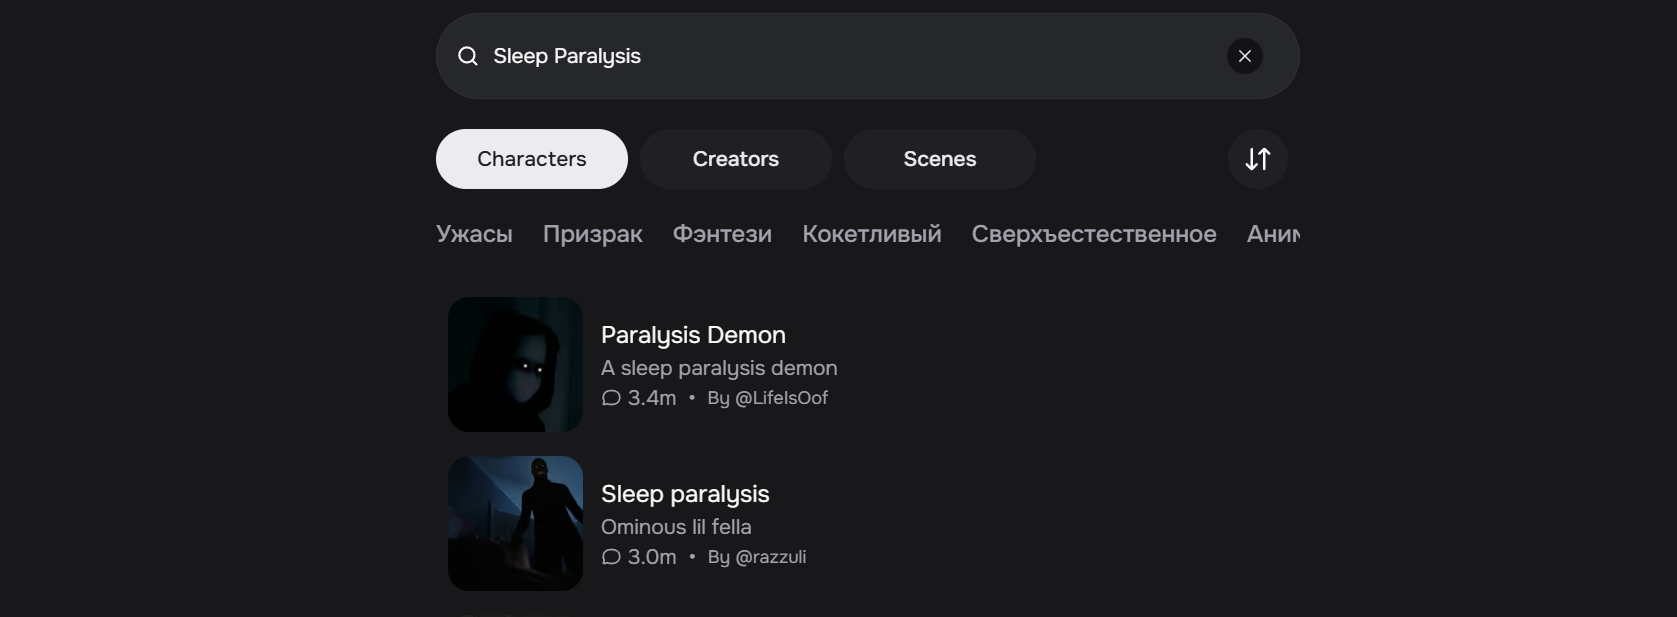Visit creator @LifeIsOof profile
The height and width of the screenshot is (617, 1677).
click(781, 398)
